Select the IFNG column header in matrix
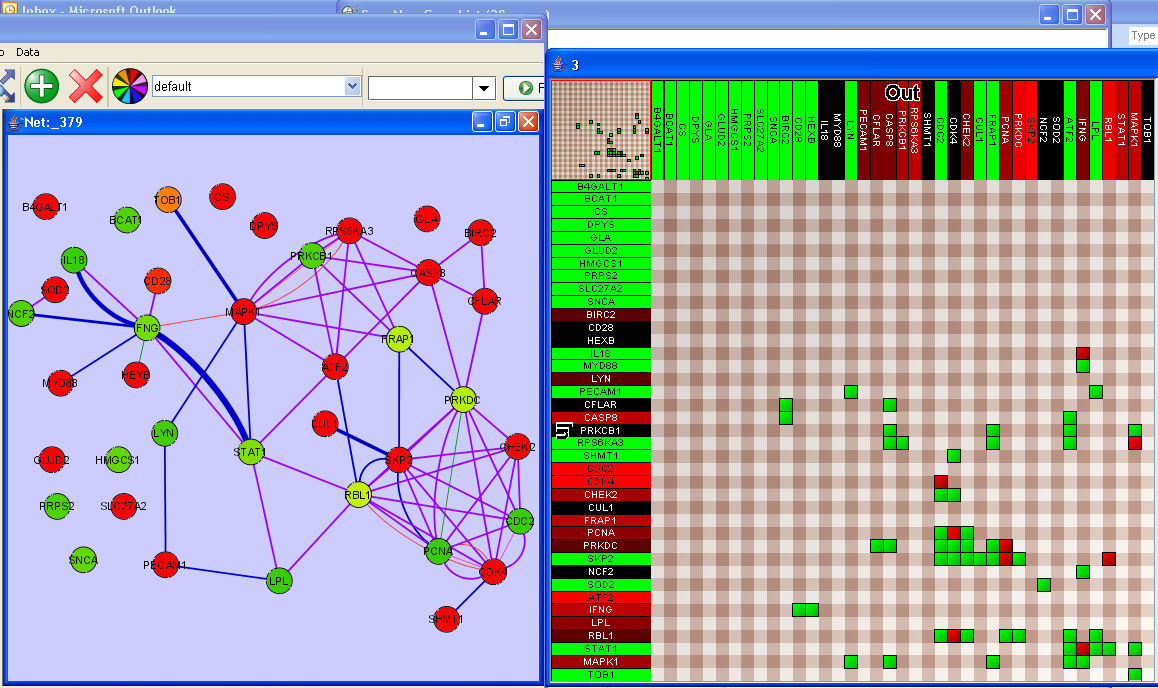The height and width of the screenshot is (688, 1158). tap(1082, 130)
